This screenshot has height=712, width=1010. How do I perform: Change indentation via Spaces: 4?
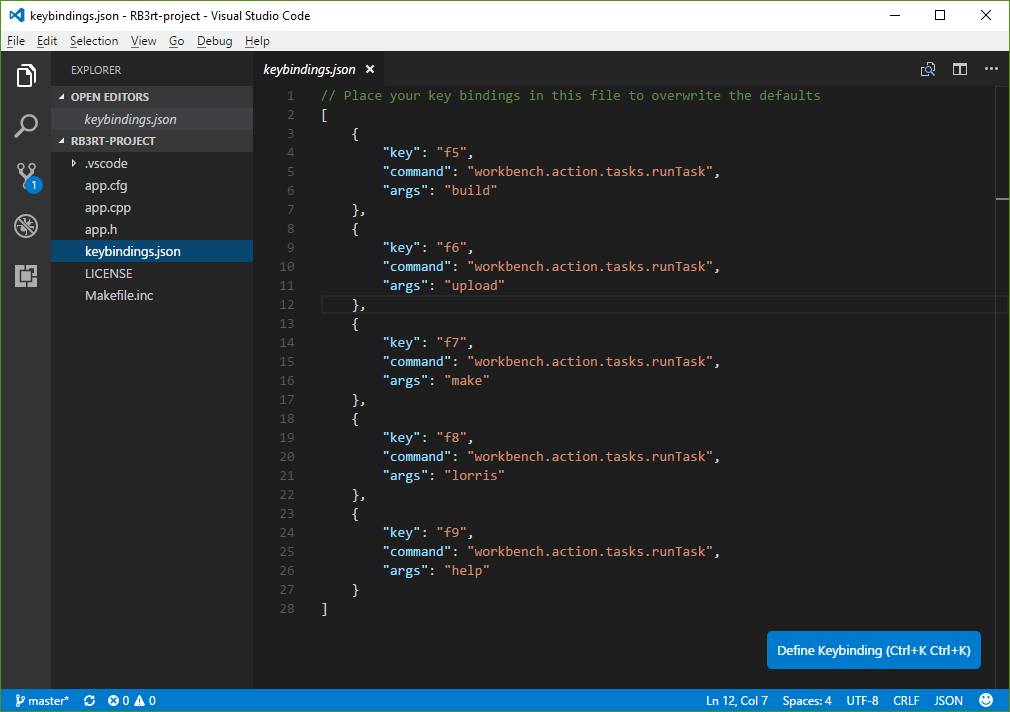tap(807, 700)
